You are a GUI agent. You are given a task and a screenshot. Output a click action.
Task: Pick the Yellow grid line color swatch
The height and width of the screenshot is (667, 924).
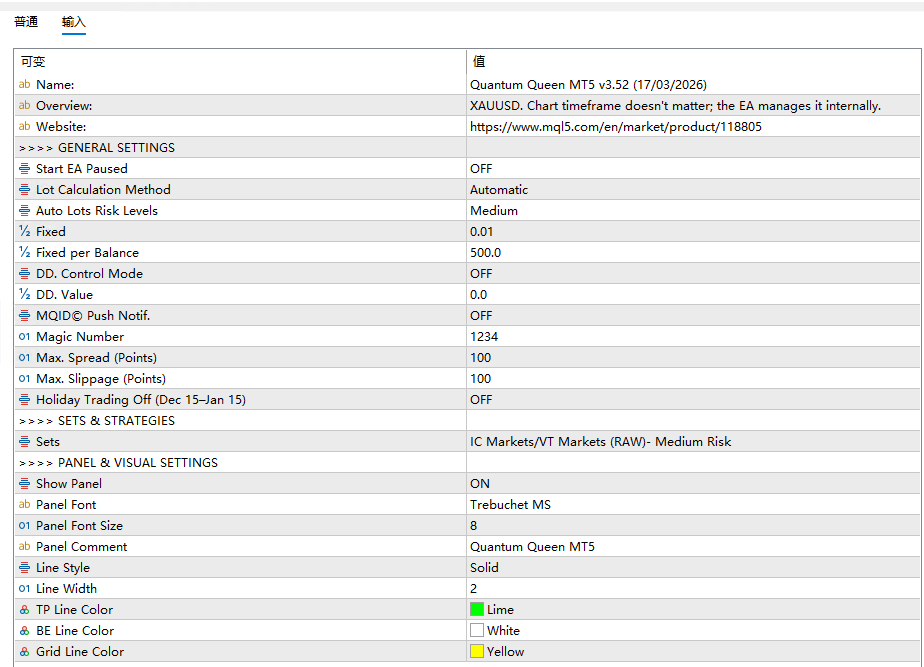[477, 651]
